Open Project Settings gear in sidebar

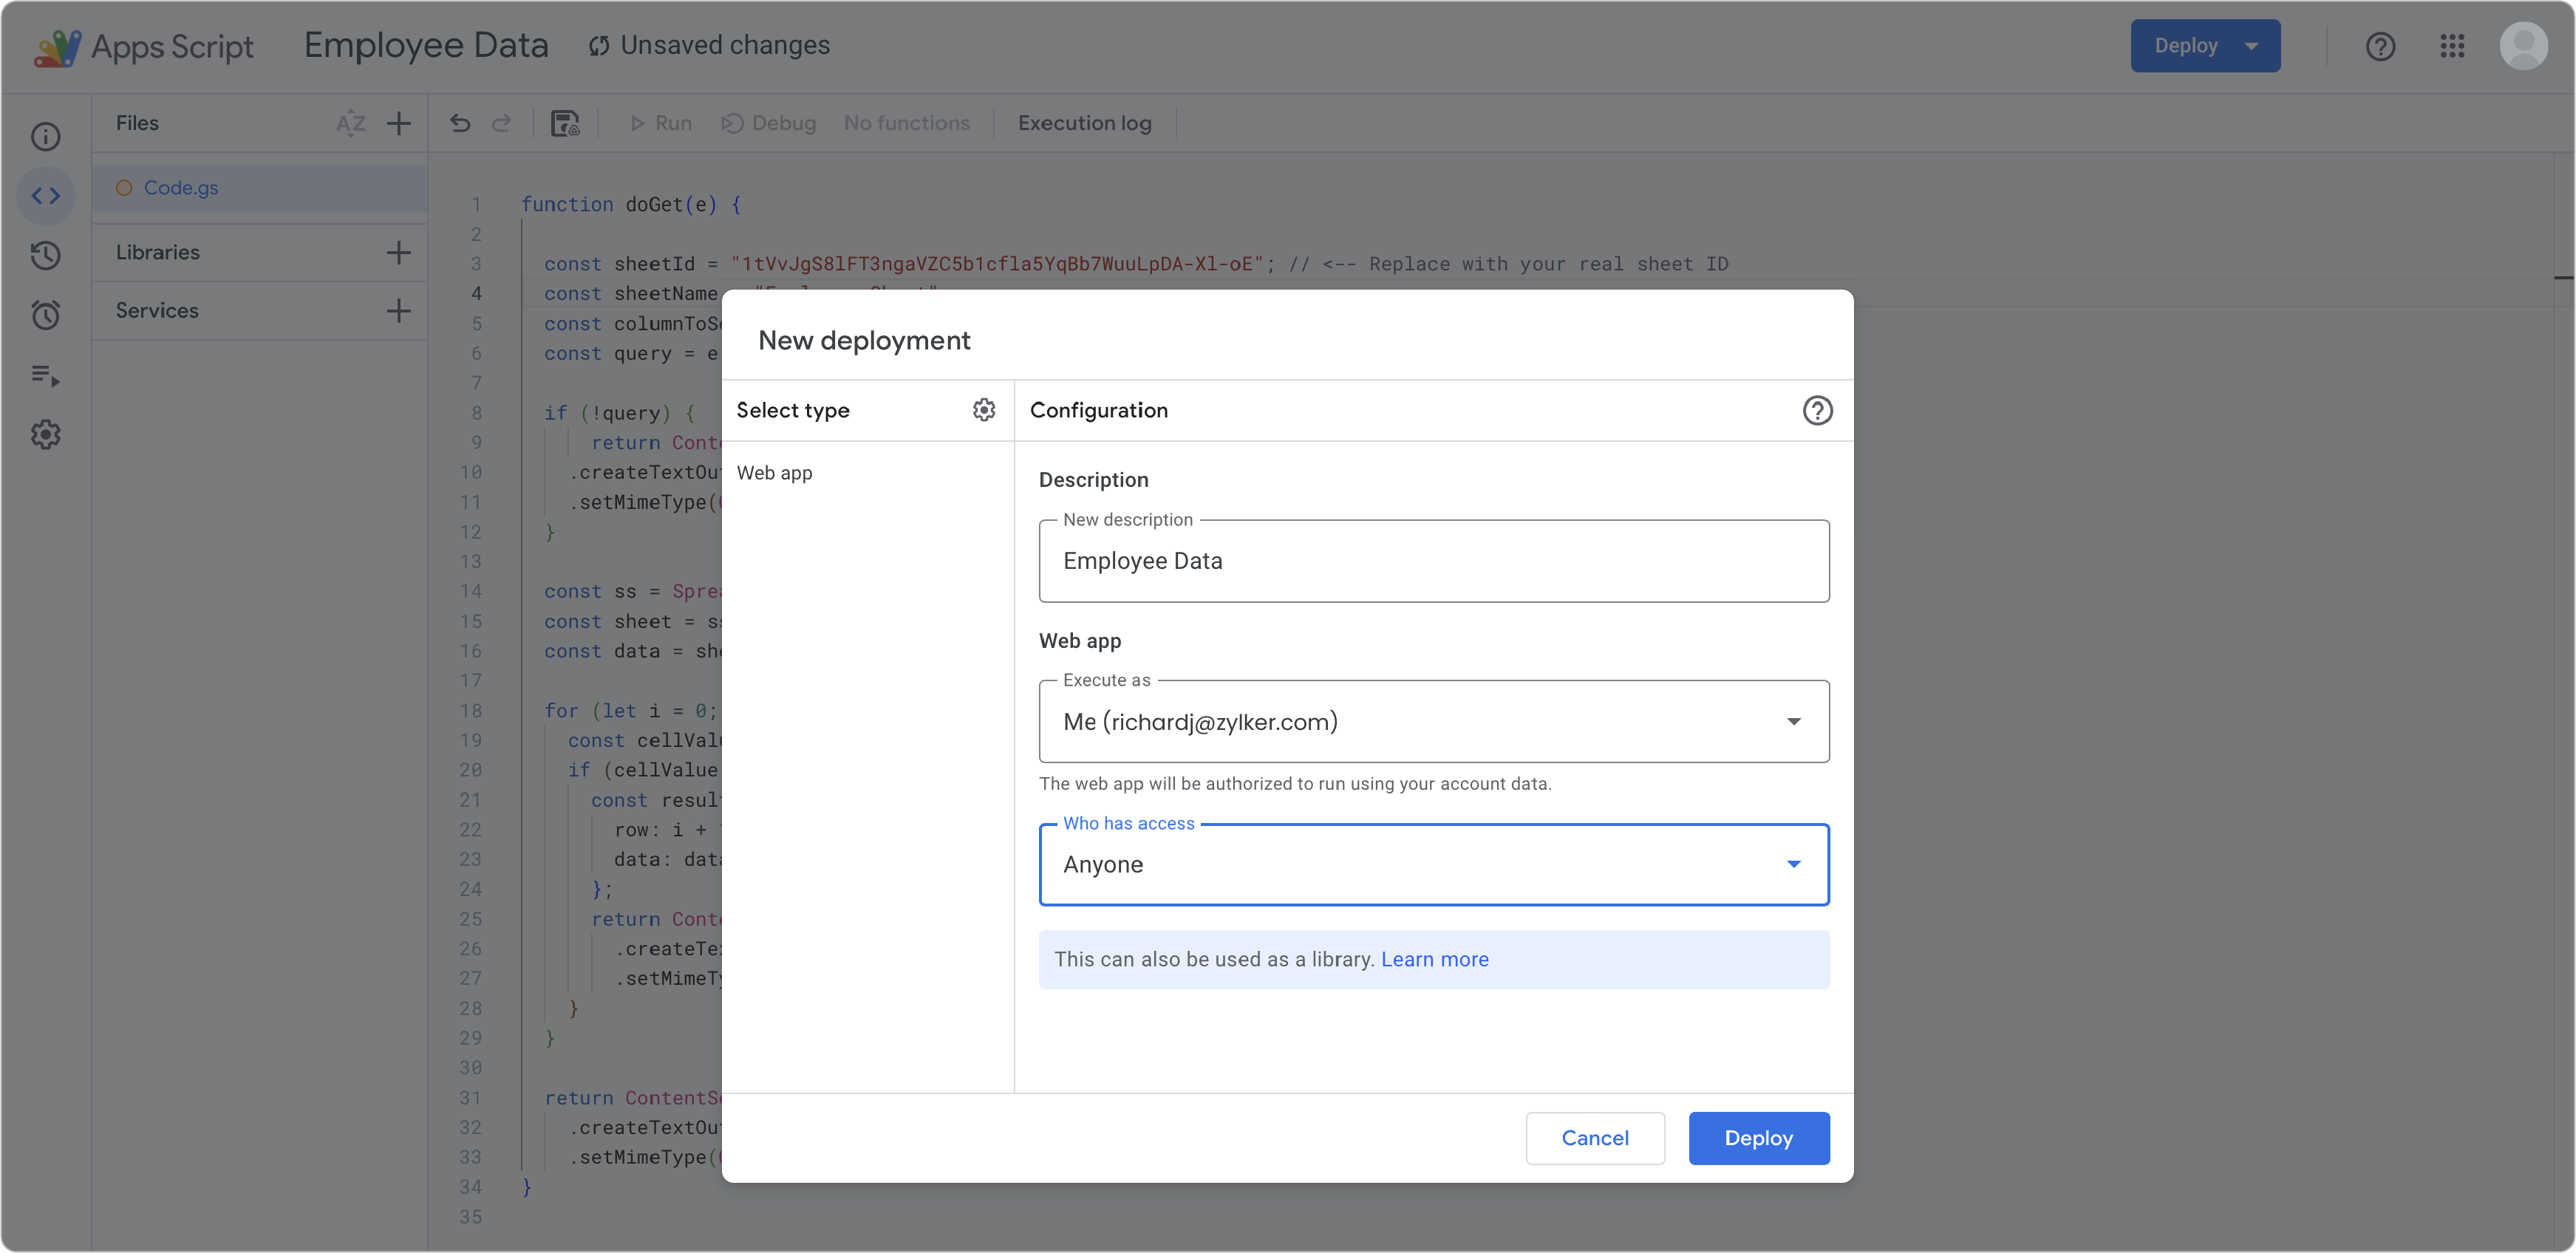pos(46,434)
